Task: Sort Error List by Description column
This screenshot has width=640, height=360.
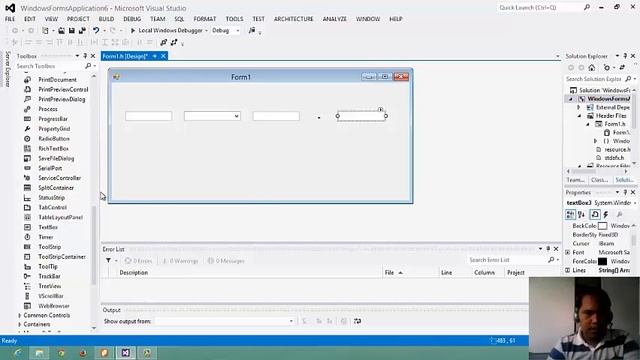Action: point(133,273)
